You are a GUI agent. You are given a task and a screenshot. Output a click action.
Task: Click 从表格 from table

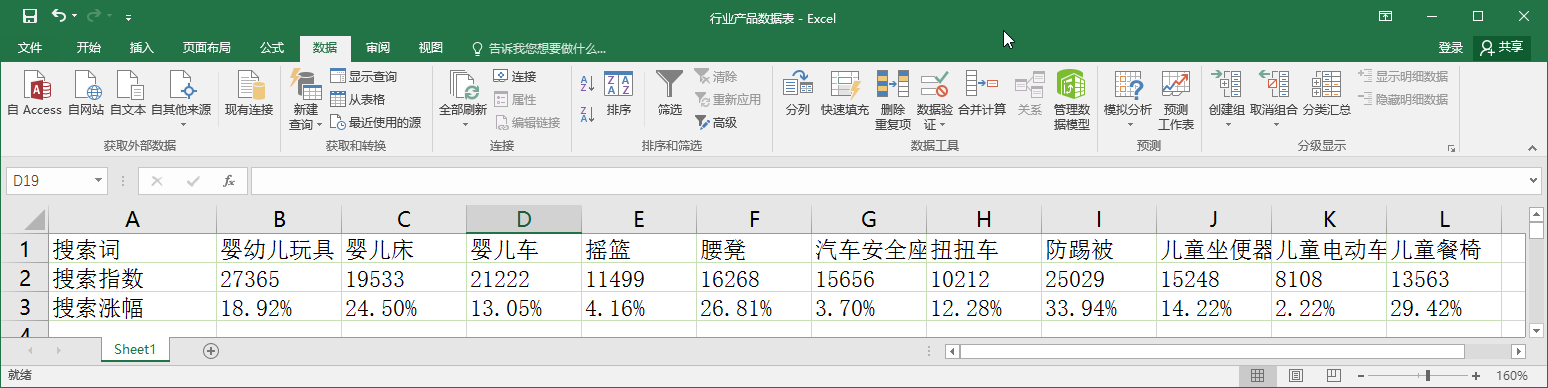pos(358,100)
